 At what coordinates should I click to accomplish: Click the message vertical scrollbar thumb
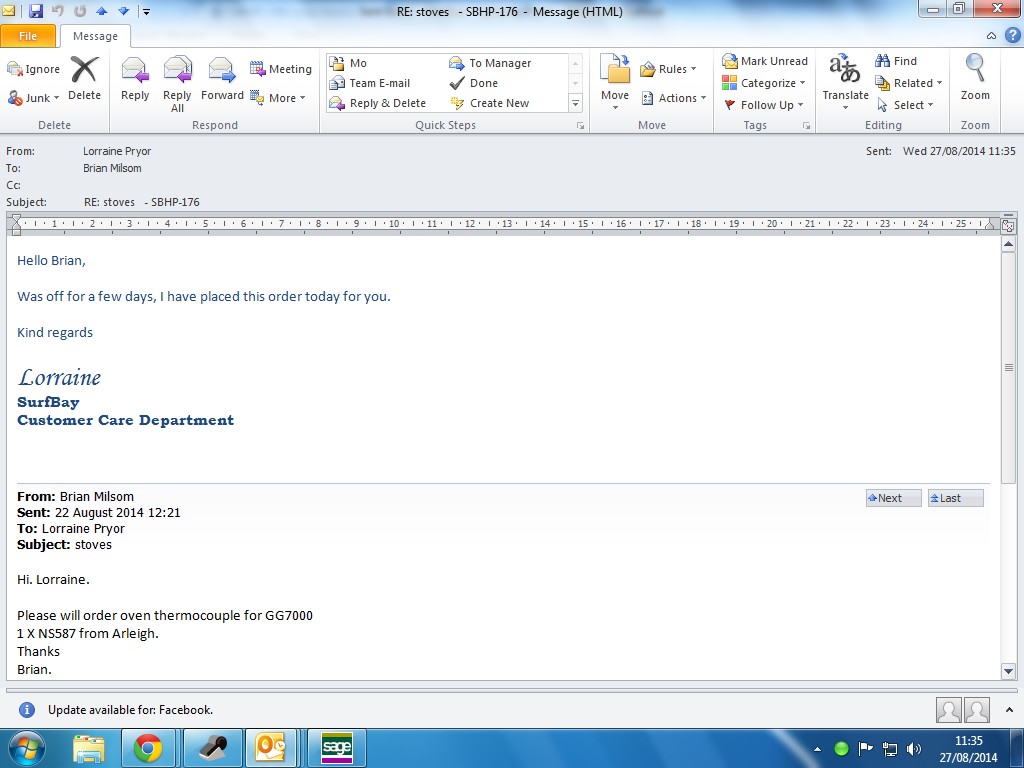tap(1008, 367)
